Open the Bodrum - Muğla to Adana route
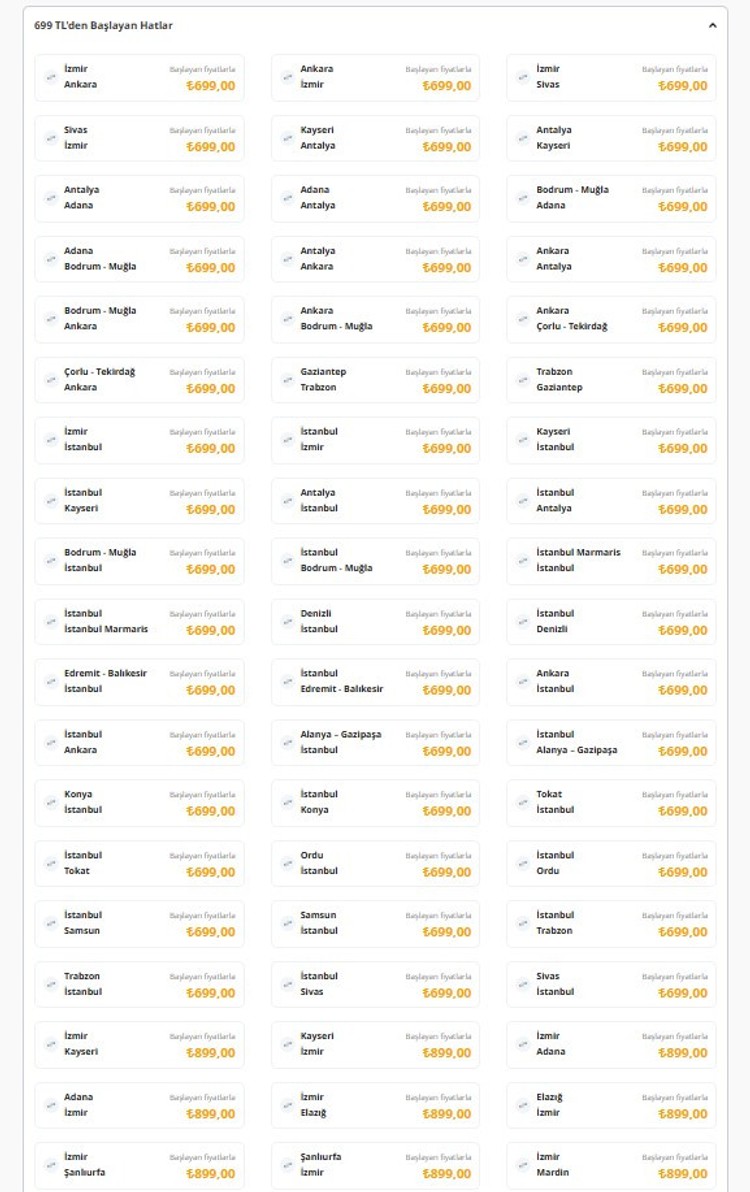The image size is (750, 1192). tap(611, 198)
